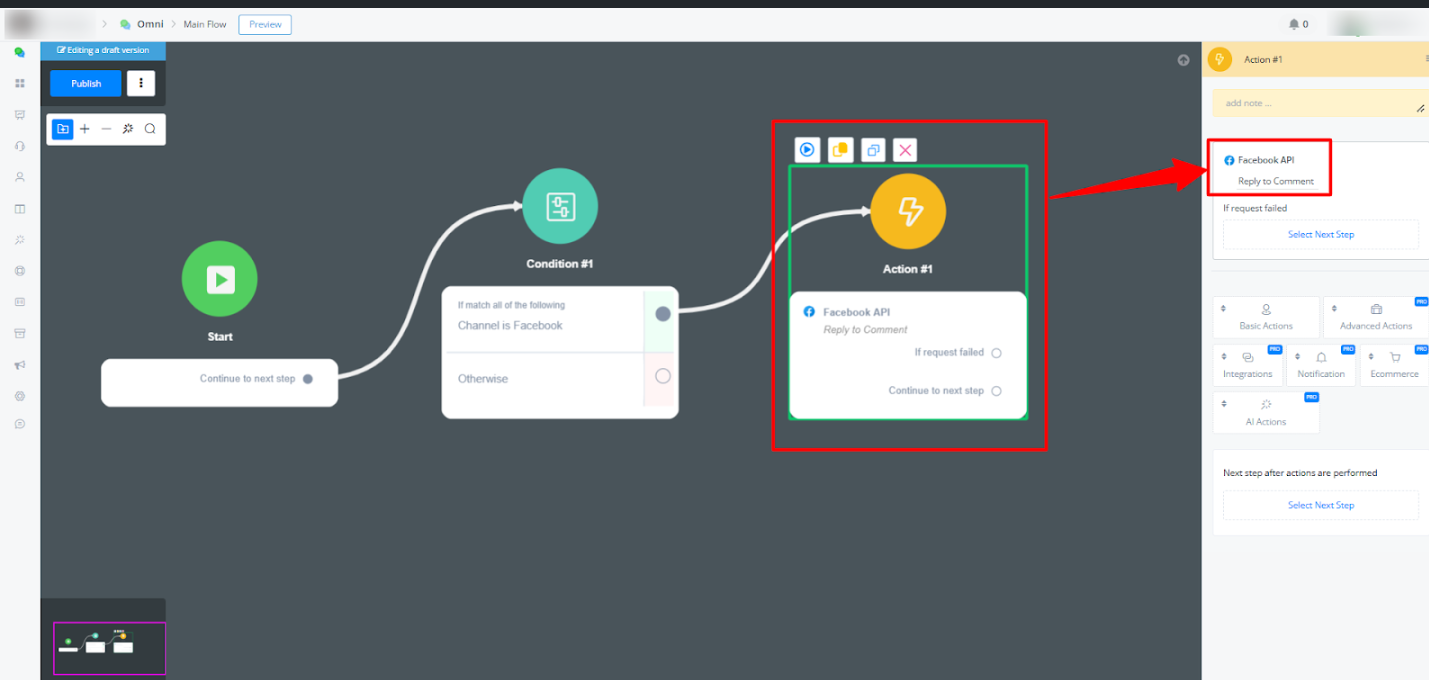Click the zoom in plus icon
The image size is (1429, 680).
click(x=85, y=129)
